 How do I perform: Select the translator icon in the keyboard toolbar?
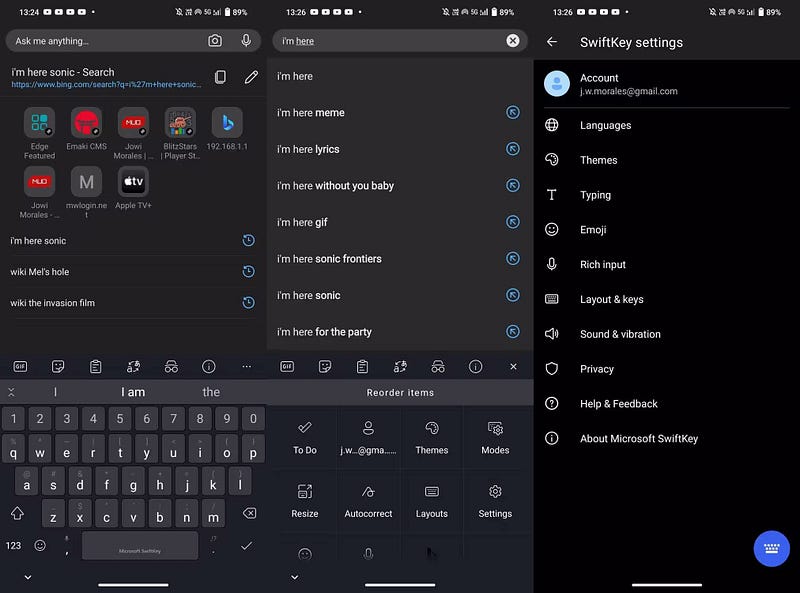point(133,366)
